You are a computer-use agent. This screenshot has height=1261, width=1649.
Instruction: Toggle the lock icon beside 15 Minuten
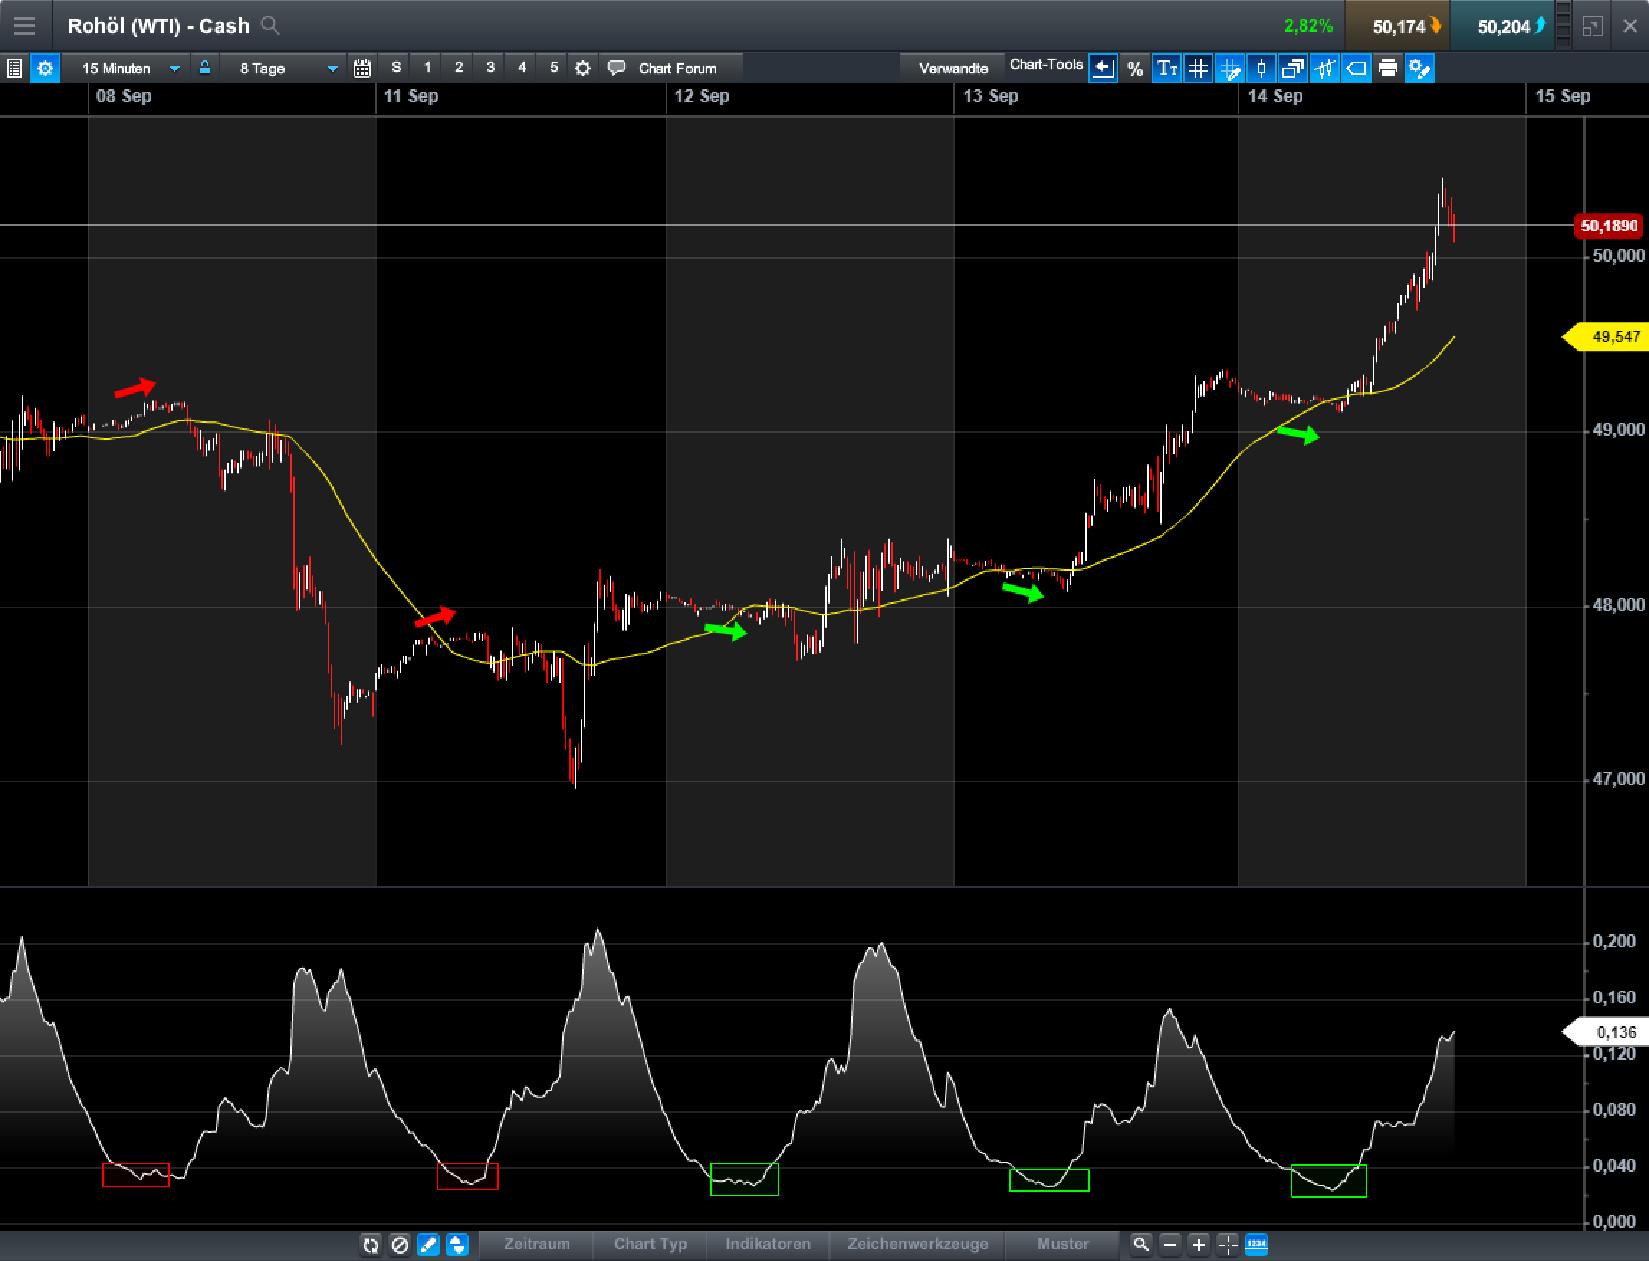tap(203, 68)
